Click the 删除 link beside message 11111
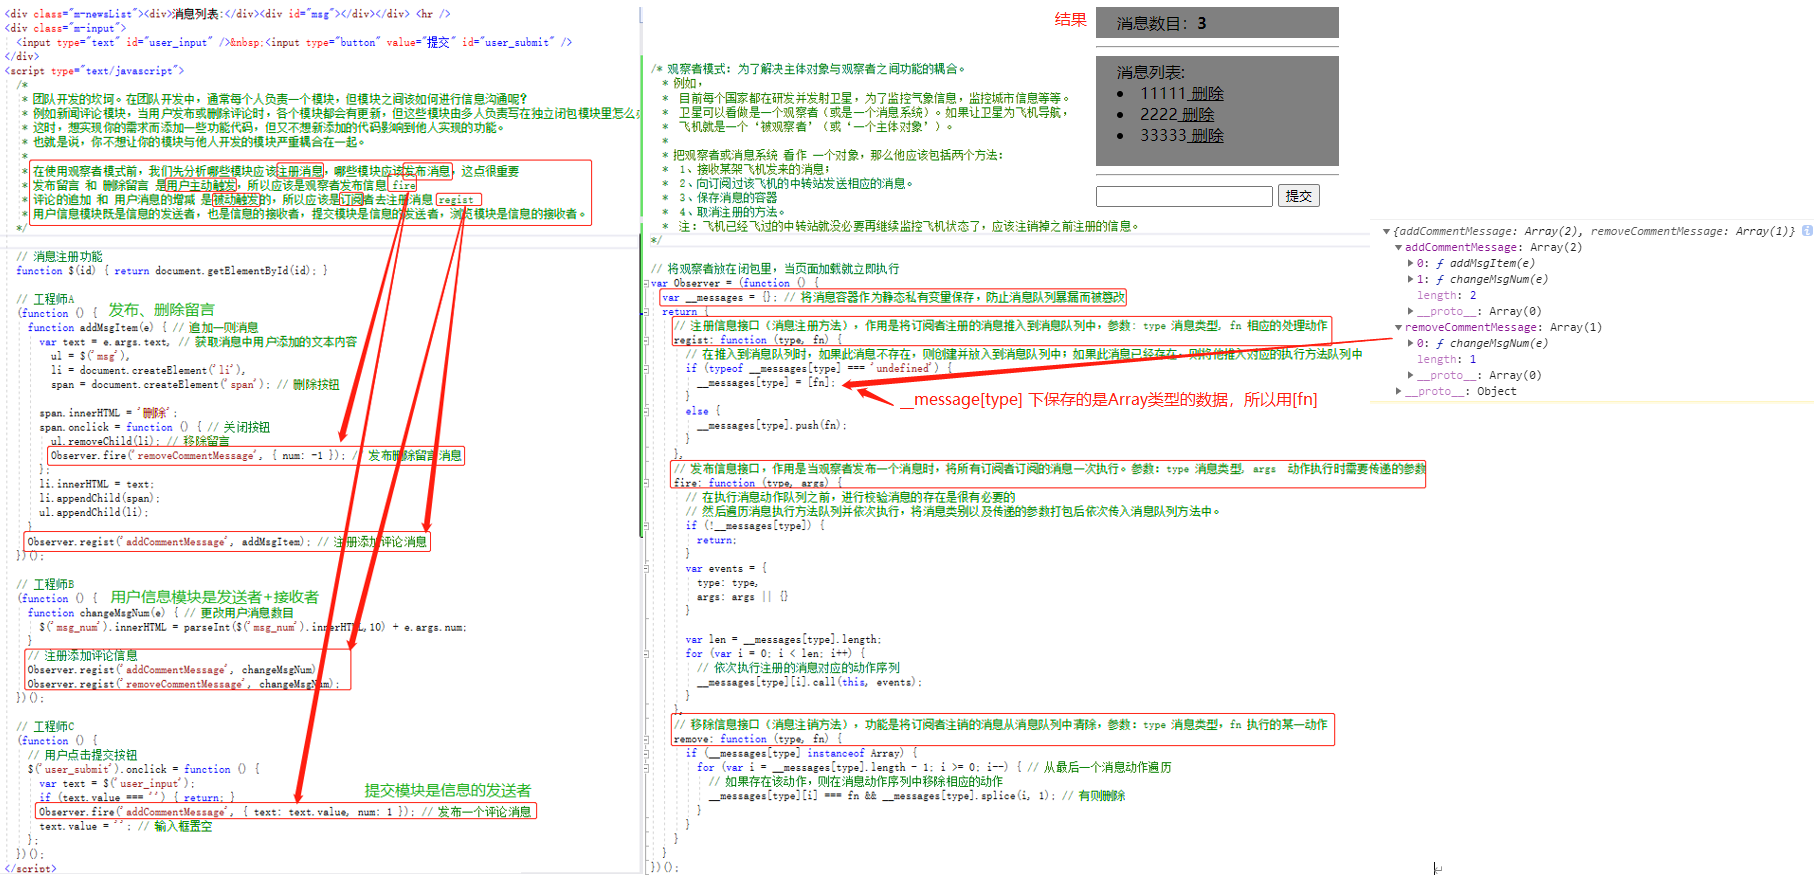1816x875 pixels. [1207, 94]
